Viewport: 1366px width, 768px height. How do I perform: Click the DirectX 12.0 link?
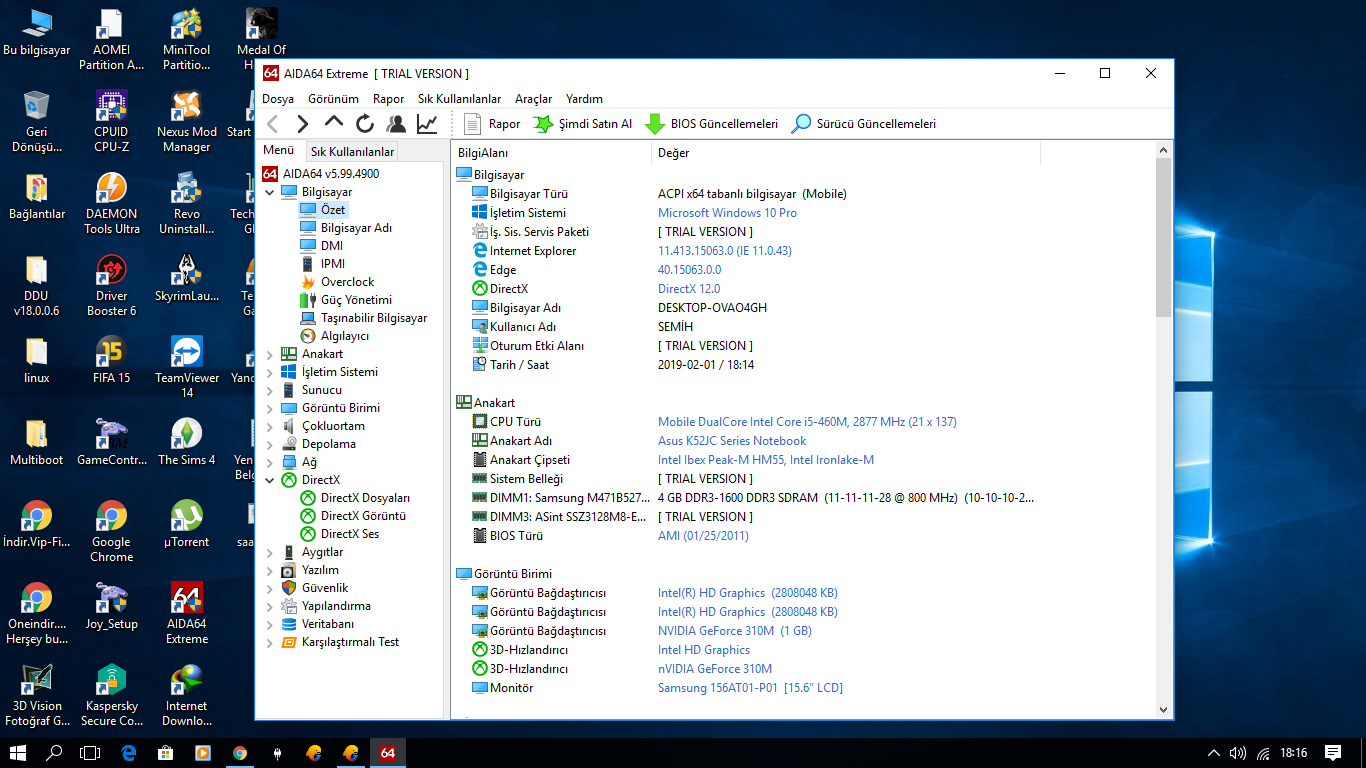pyautogui.click(x=689, y=289)
